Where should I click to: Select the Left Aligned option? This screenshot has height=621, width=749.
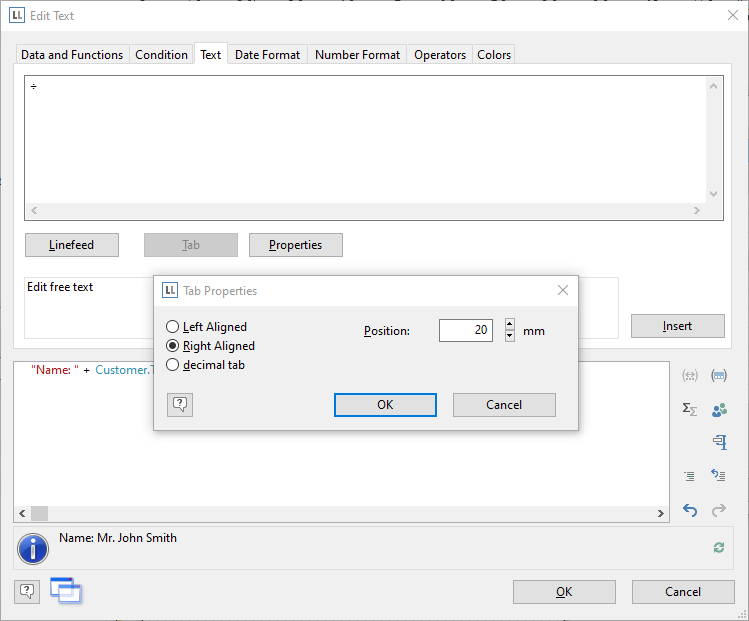click(173, 327)
